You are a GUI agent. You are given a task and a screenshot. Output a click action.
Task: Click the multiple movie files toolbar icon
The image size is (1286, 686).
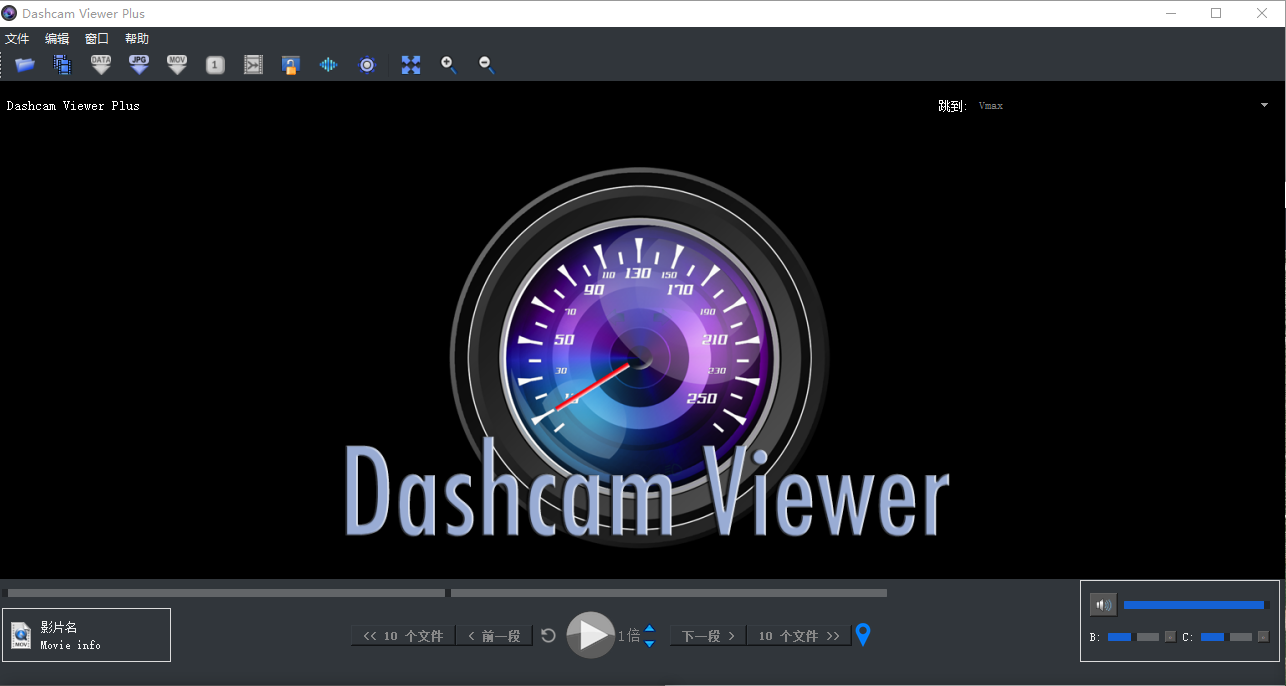[x=63, y=65]
